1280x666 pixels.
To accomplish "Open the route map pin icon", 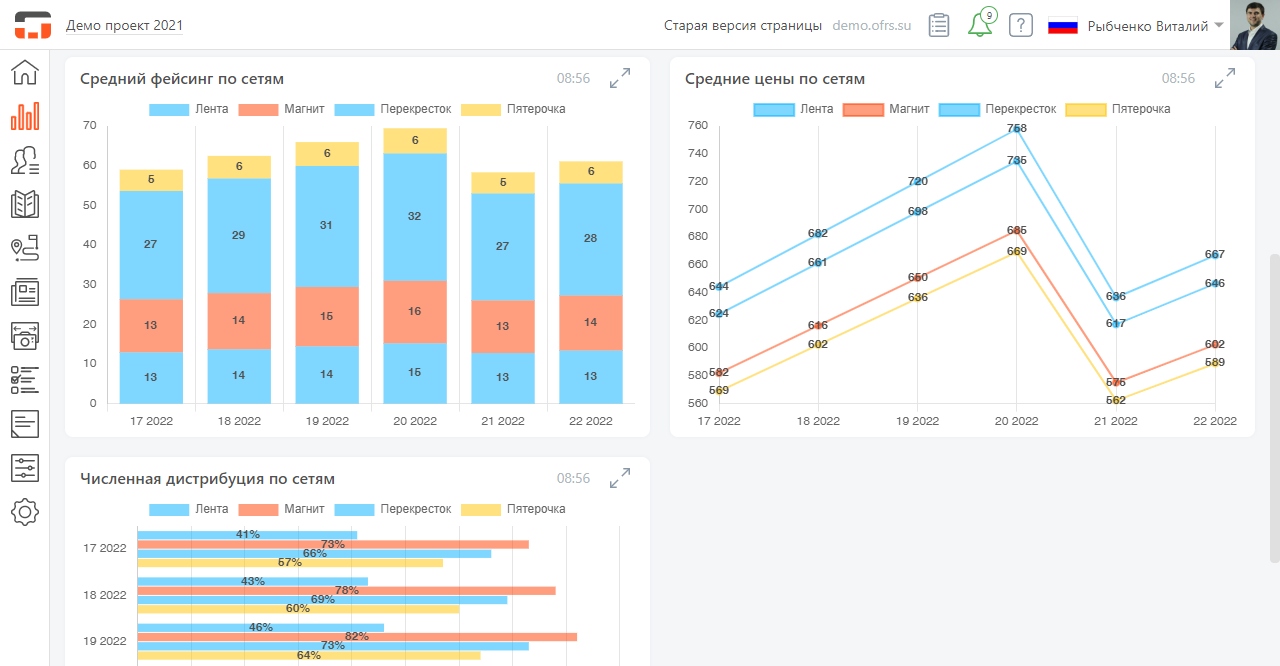I will click(24, 248).
